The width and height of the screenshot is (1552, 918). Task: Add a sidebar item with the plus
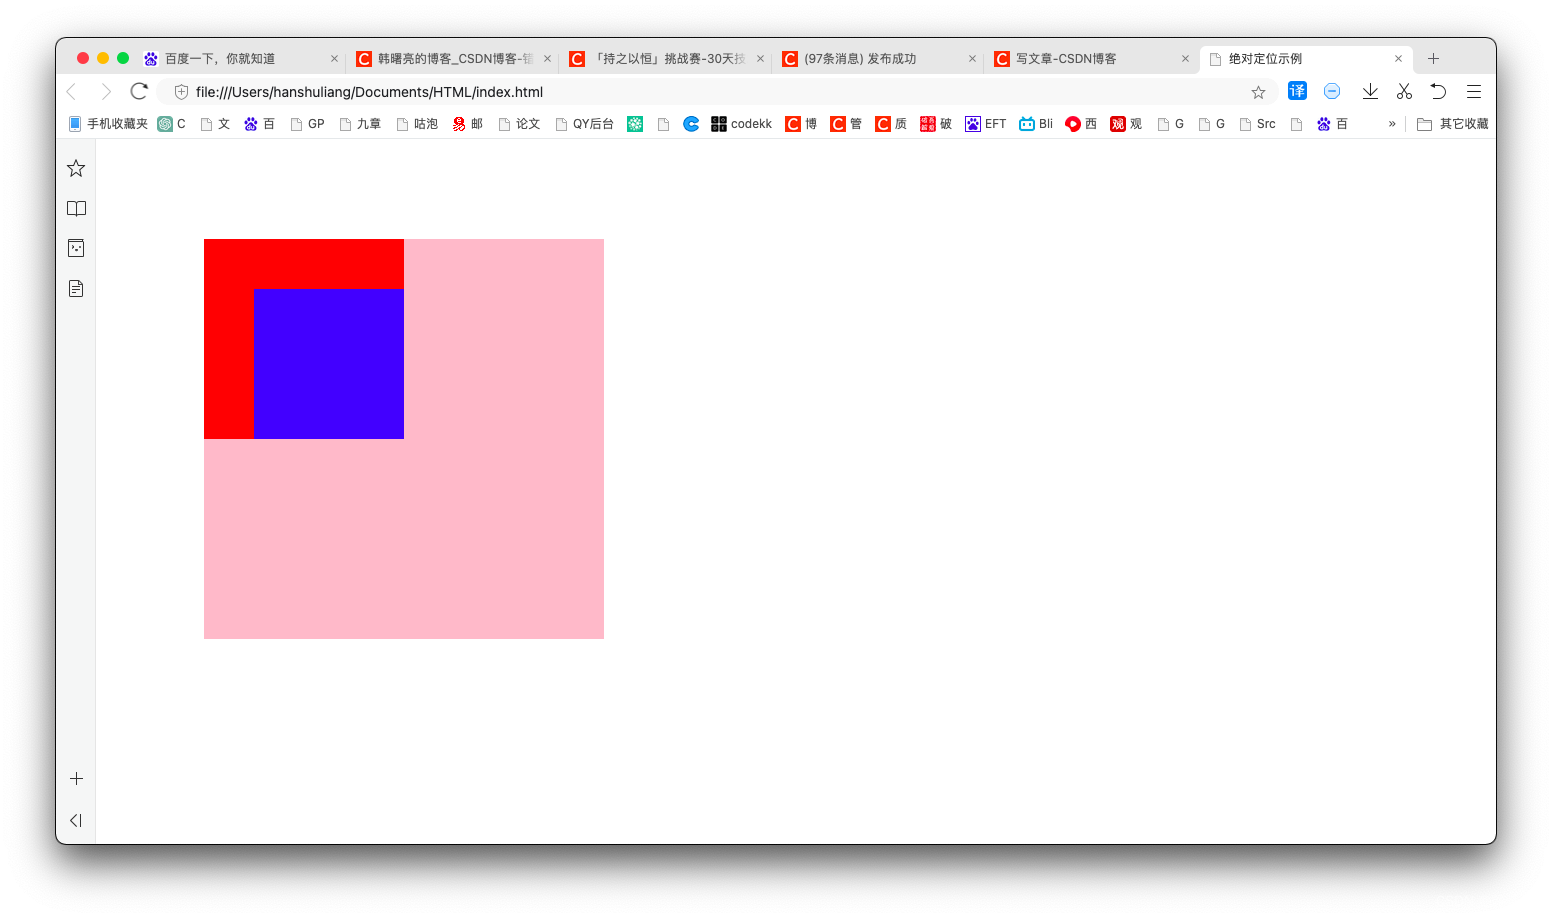coord(76,778)
